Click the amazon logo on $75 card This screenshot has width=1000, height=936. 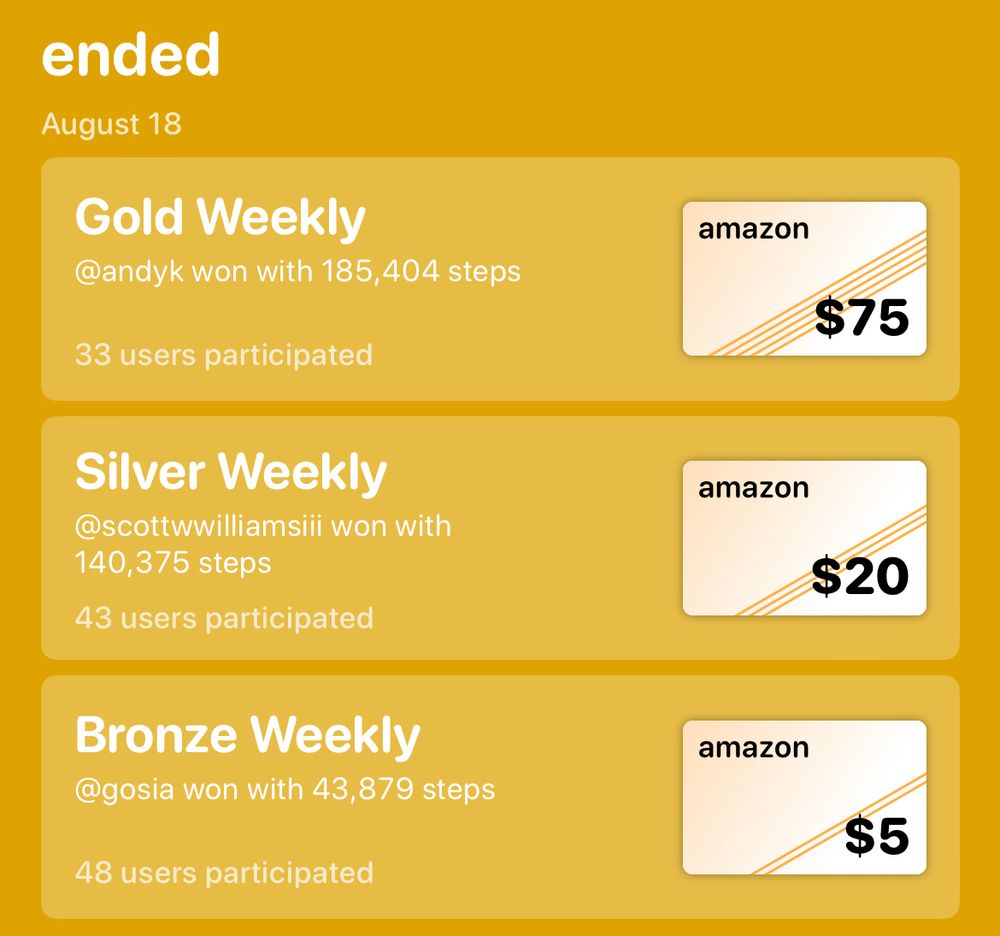753,229
